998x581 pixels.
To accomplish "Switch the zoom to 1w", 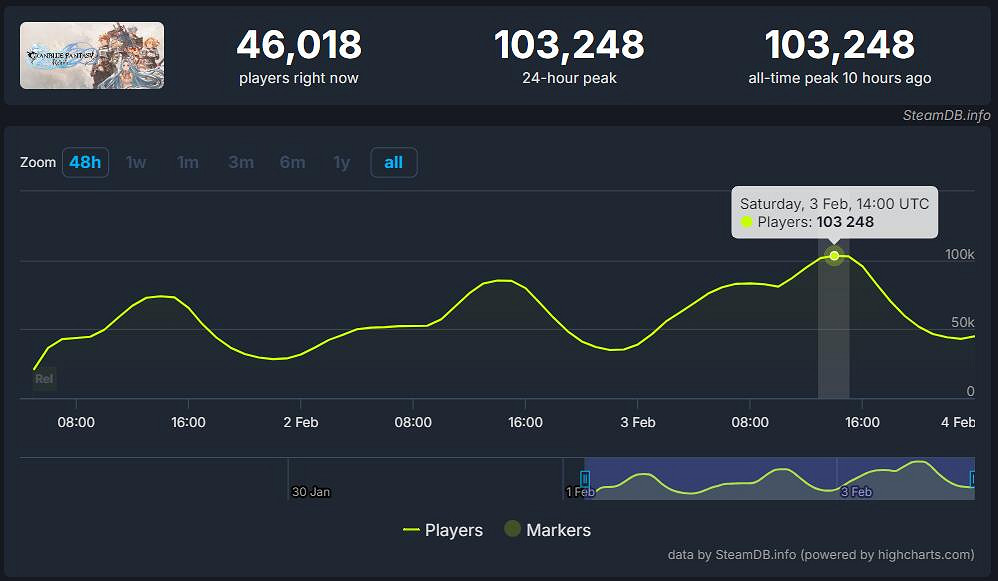I will tap(136, 162).
